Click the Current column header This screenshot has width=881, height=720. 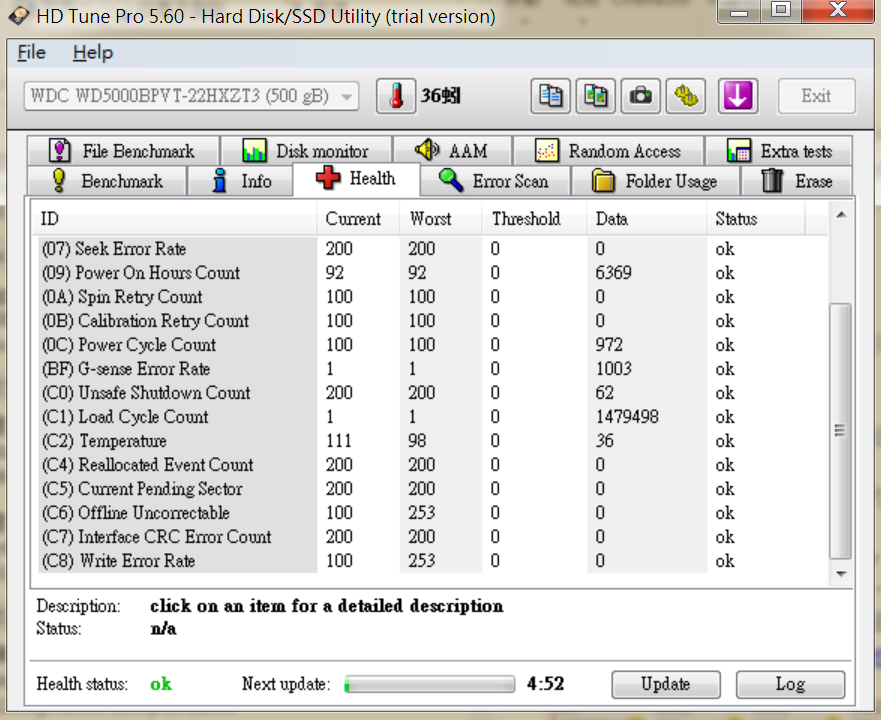click(x=358, y=219)
